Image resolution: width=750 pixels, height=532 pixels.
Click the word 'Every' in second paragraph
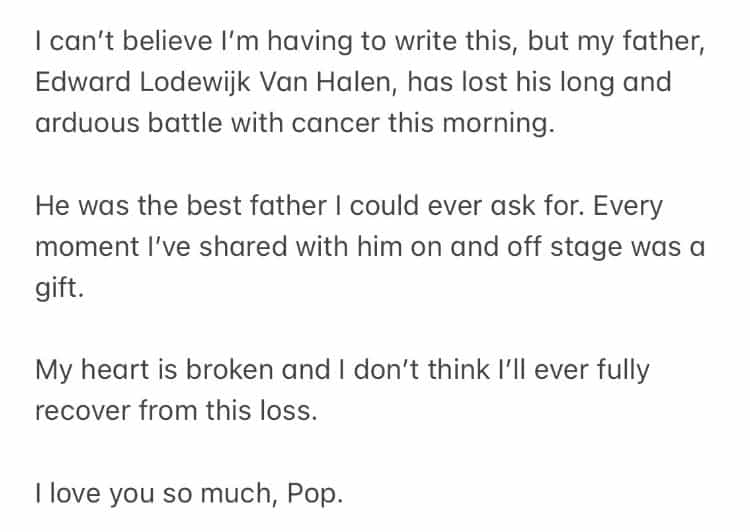pos(628,207)
